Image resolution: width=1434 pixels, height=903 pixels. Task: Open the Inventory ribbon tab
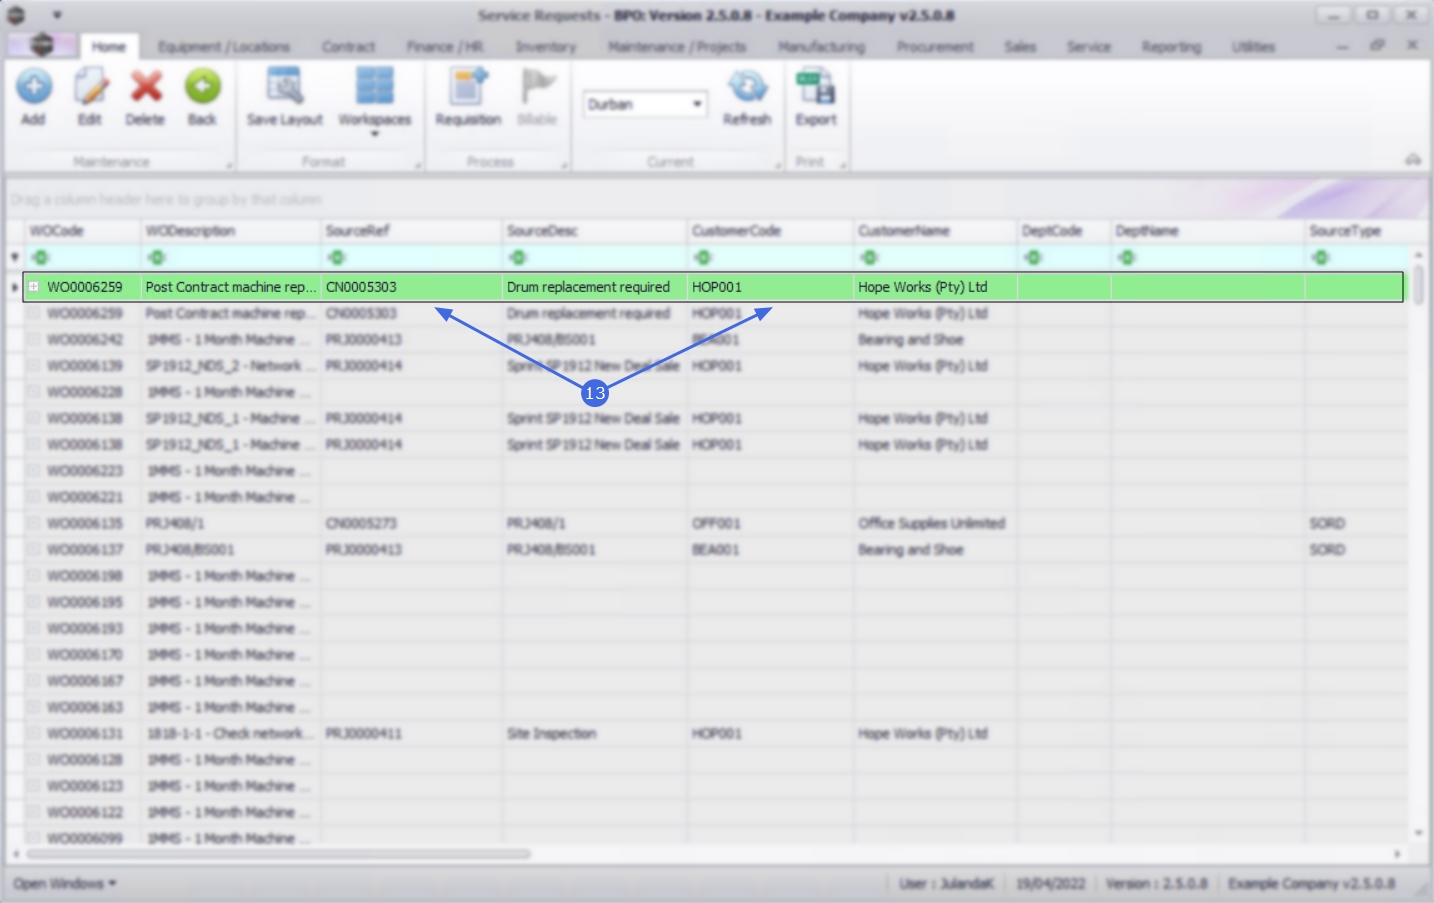tap(546, 47)
